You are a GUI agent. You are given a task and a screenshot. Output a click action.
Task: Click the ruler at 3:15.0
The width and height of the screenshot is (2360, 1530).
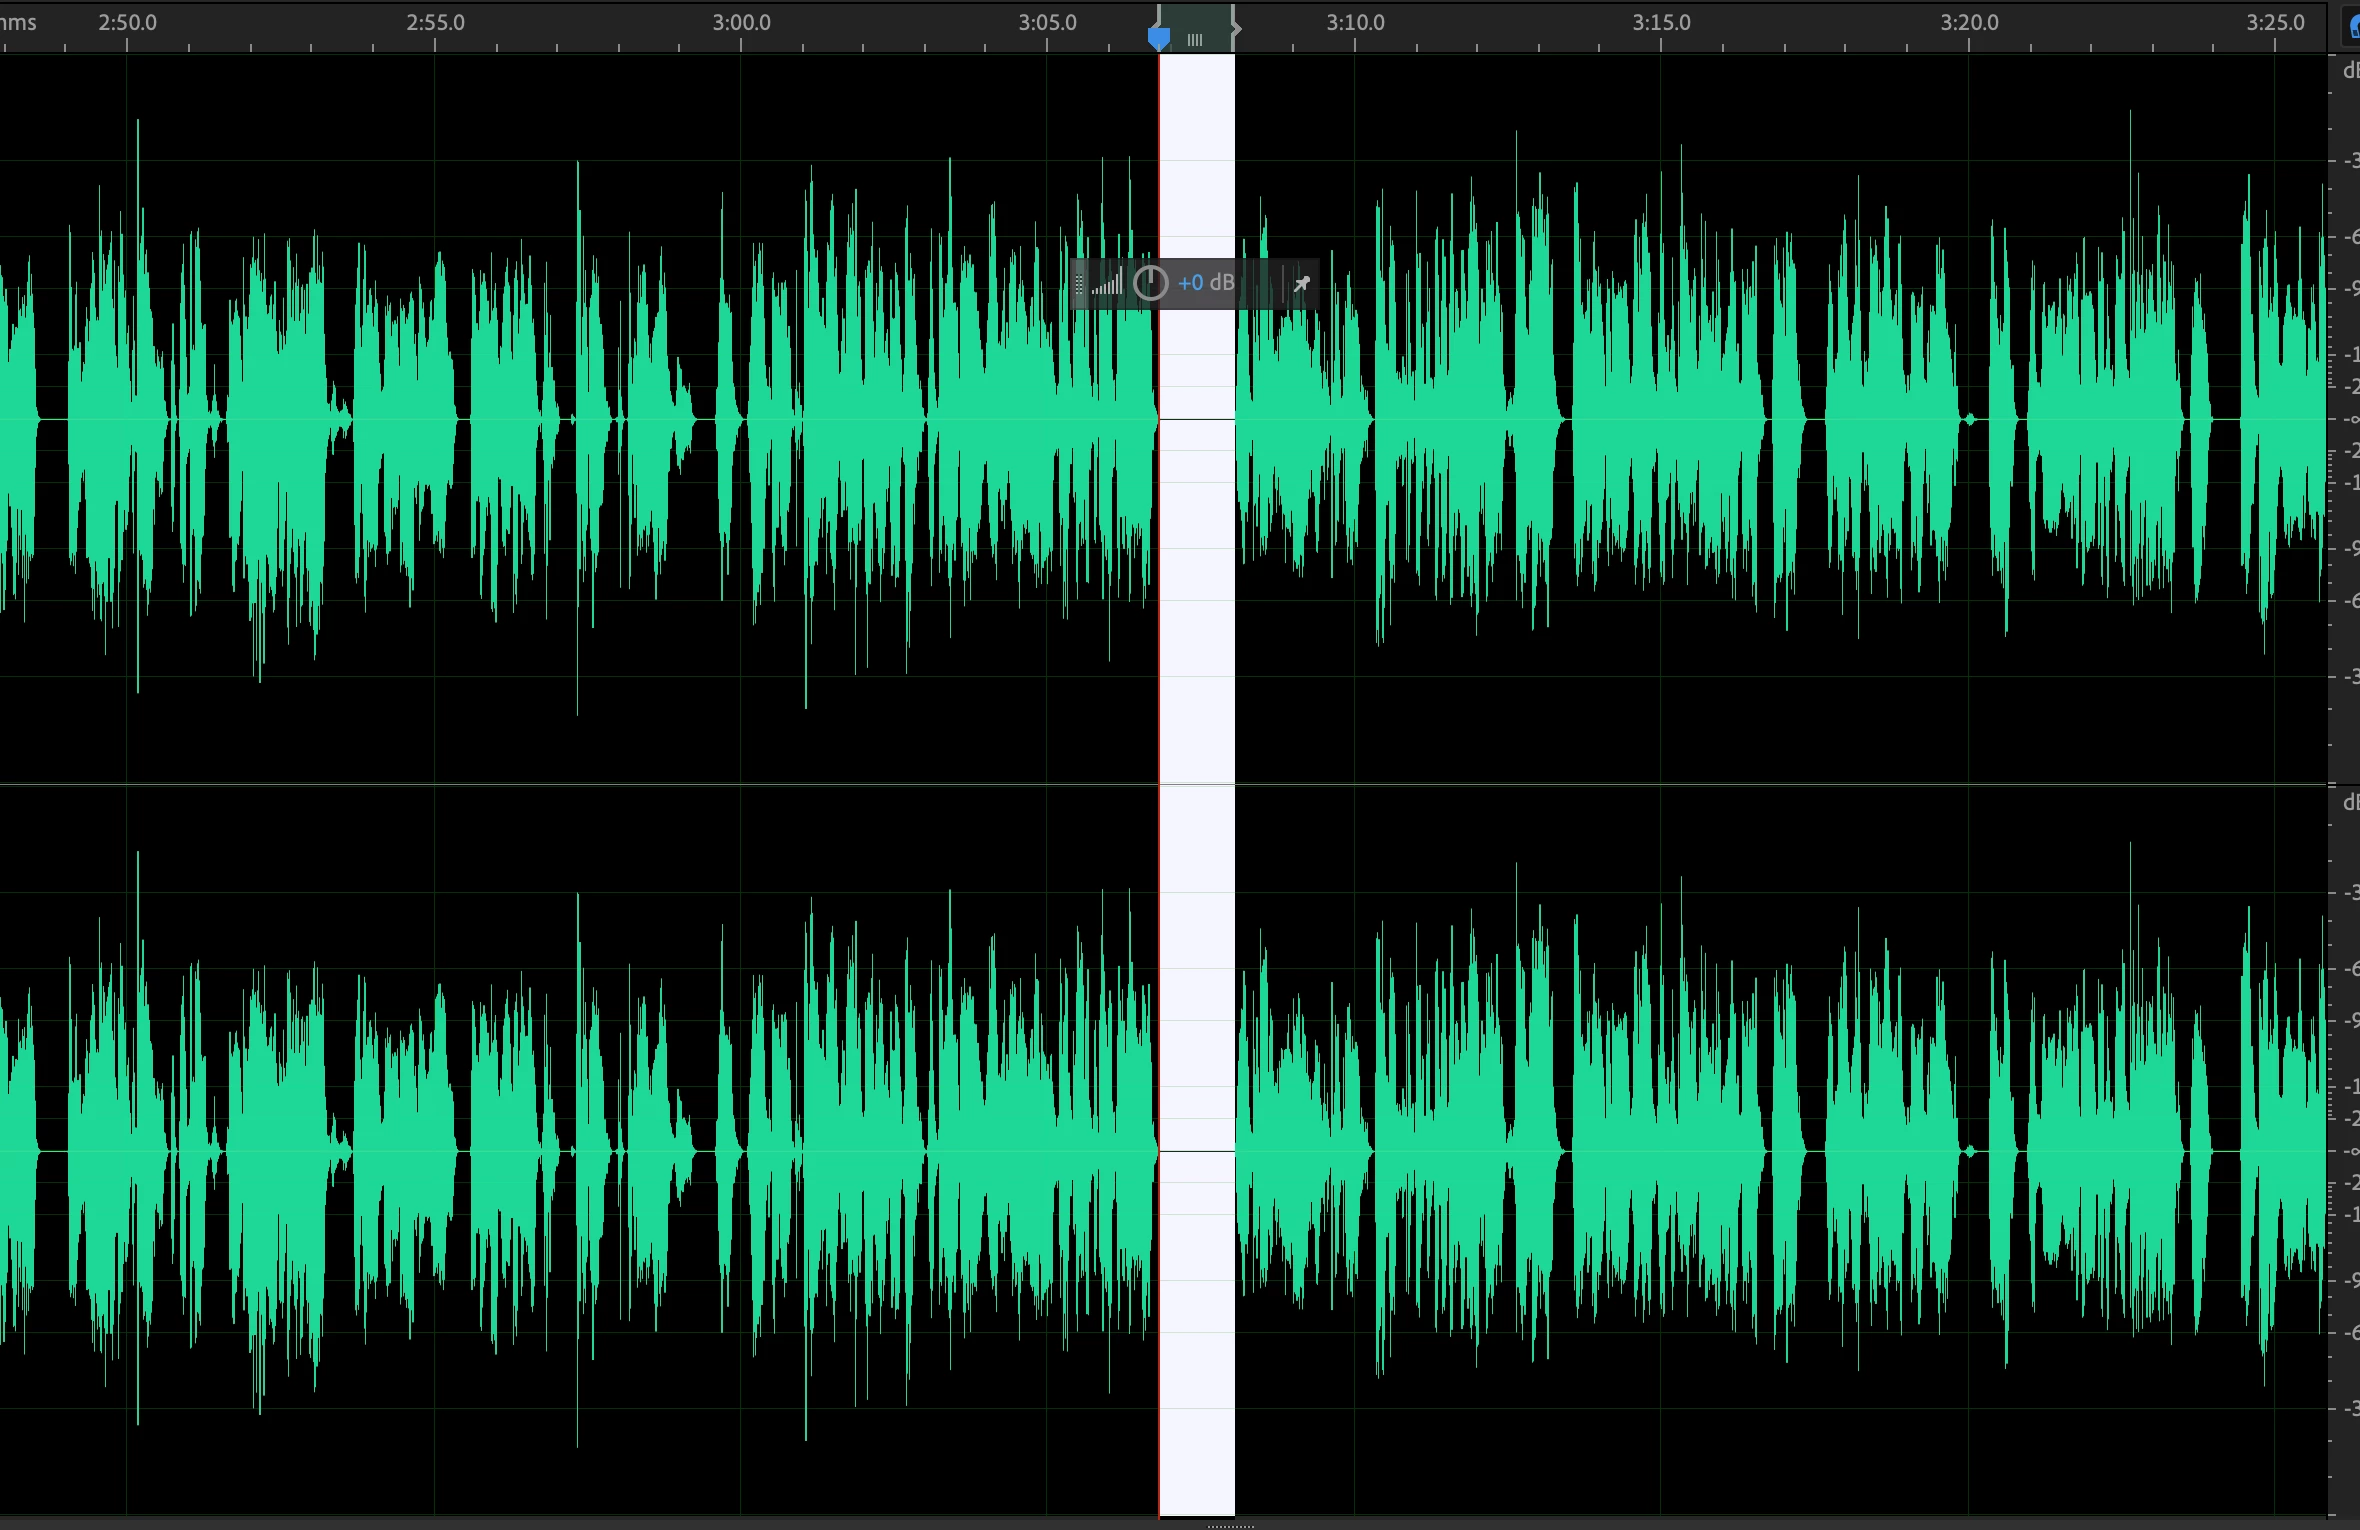coord(1661,23)
